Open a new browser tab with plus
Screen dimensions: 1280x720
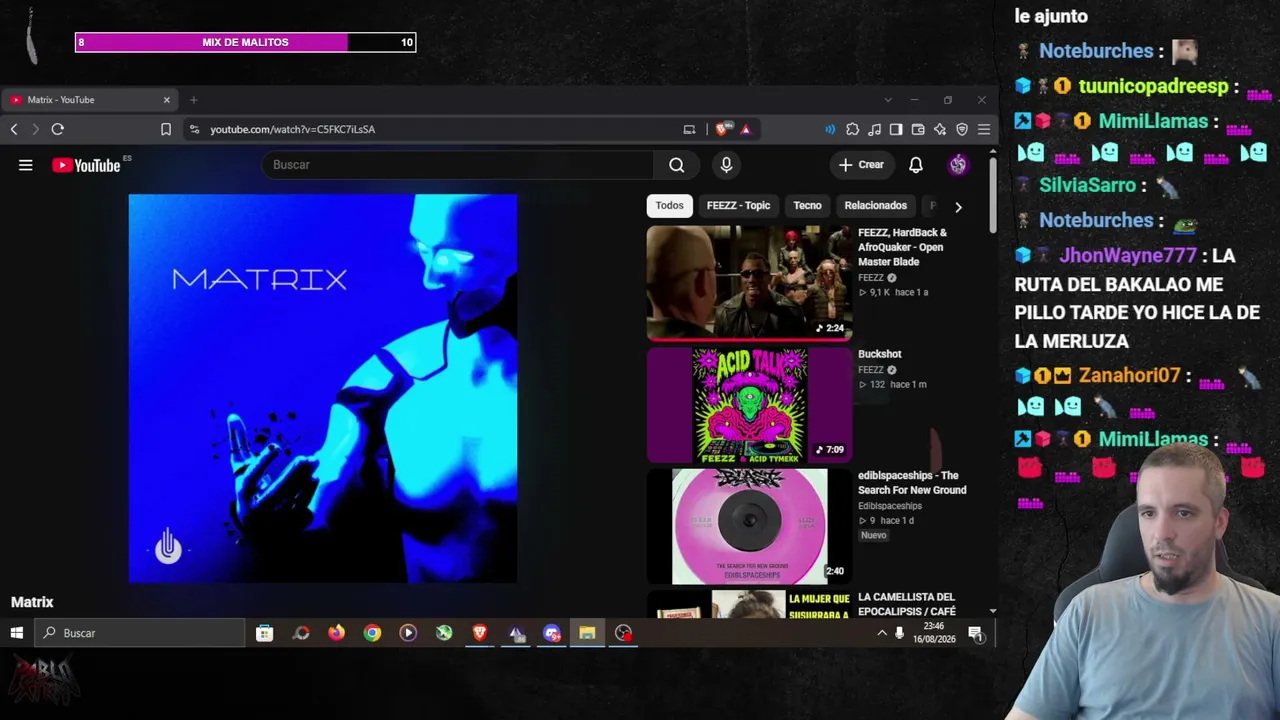(194, 100)
